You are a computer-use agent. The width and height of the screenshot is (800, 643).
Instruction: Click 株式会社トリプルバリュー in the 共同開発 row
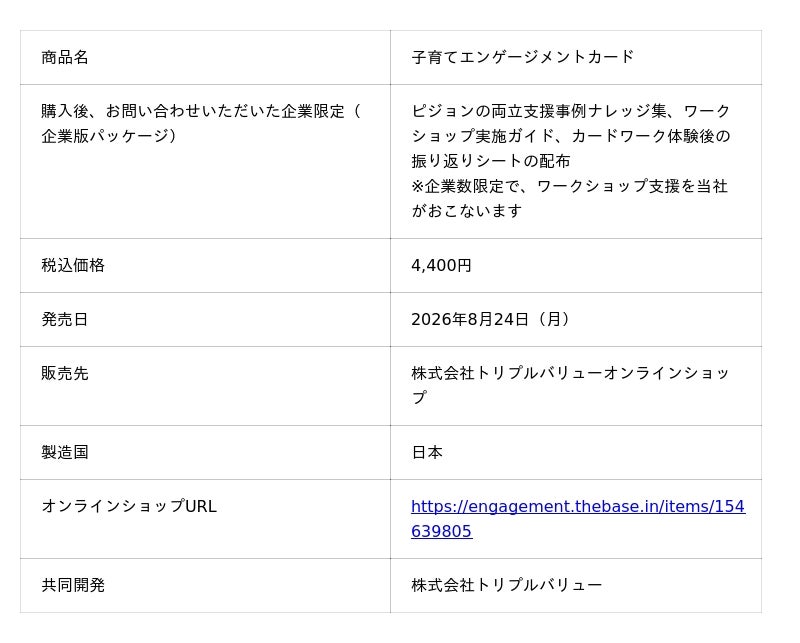pyautogui.click(x=507, y=585)
